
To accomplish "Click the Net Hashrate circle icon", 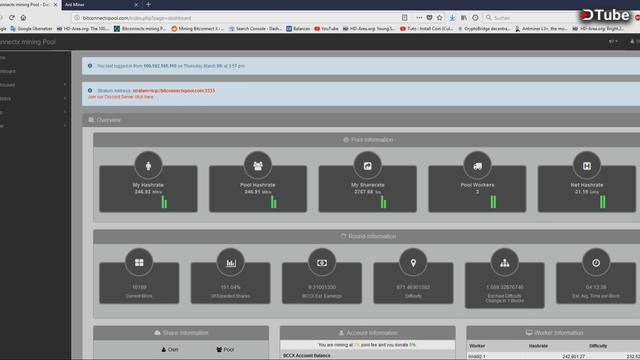I will tap(587, 165).
